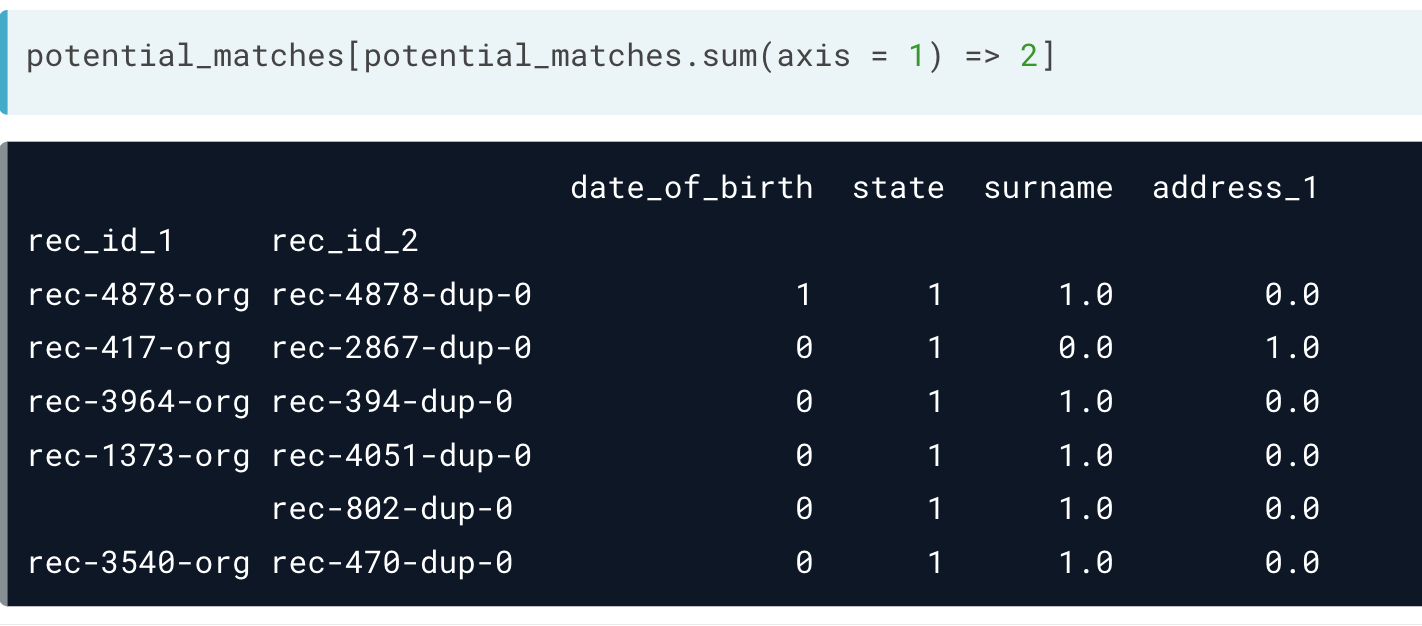This screenshot has width=1422, height=626.
Task: Select the rec-470-dup-0 entry
Action: pyautogui.click(x=392, y=563)
